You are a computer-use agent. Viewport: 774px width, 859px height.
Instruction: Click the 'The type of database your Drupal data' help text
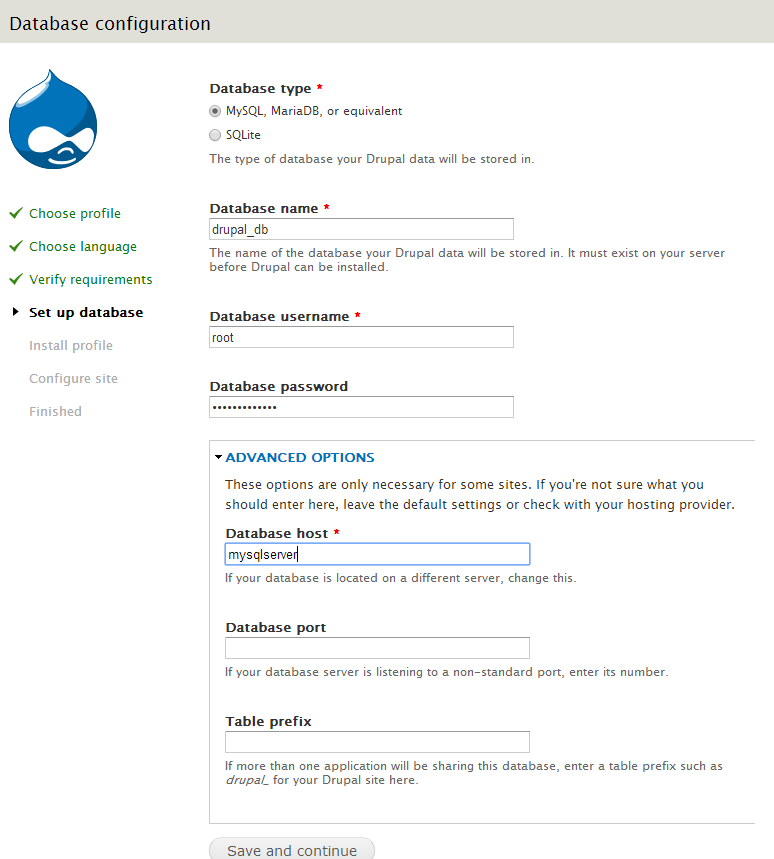point(372,159)
